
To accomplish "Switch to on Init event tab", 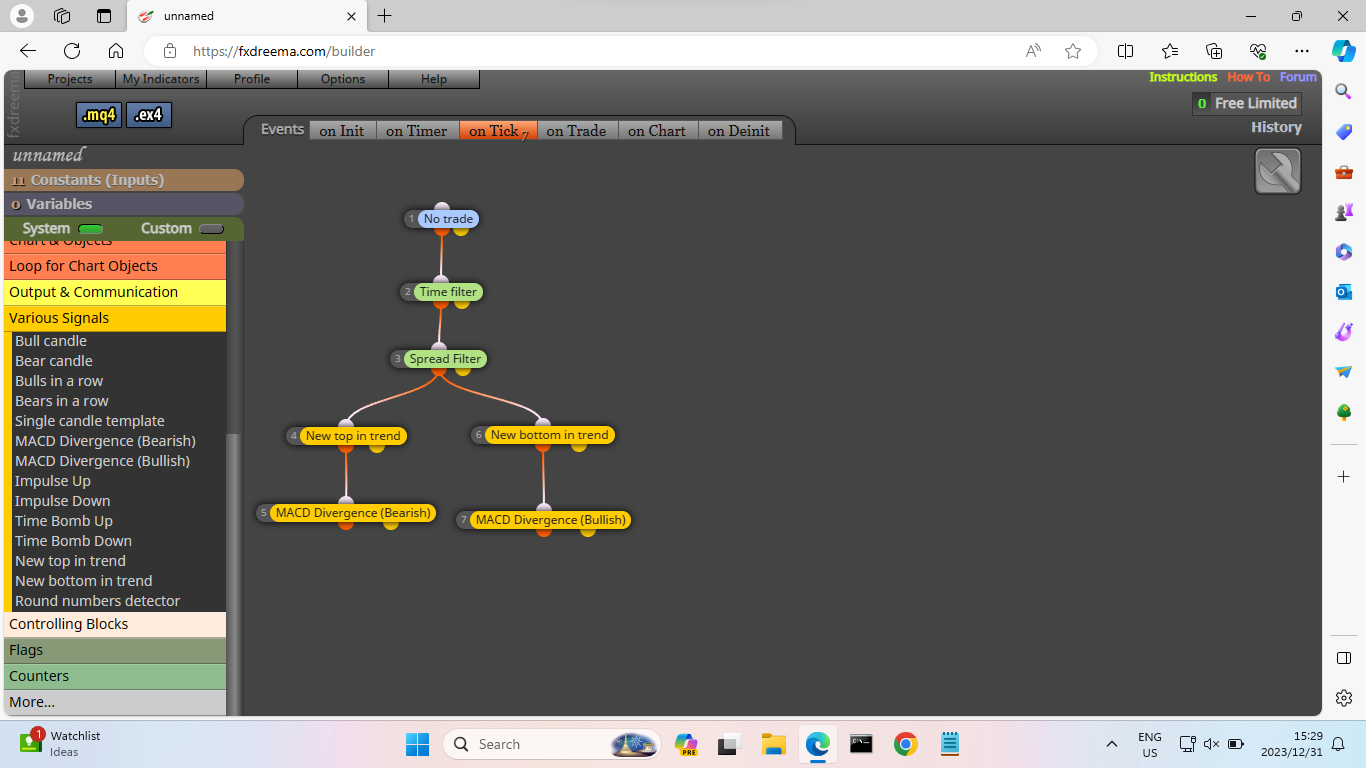I will (x=342, y=131).
